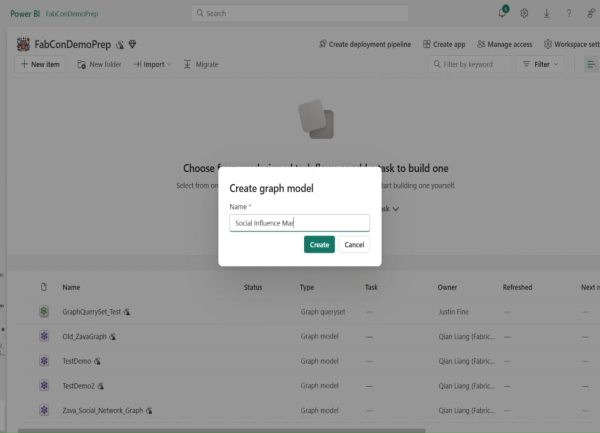Open the settings gear icon

coord(524,13)
